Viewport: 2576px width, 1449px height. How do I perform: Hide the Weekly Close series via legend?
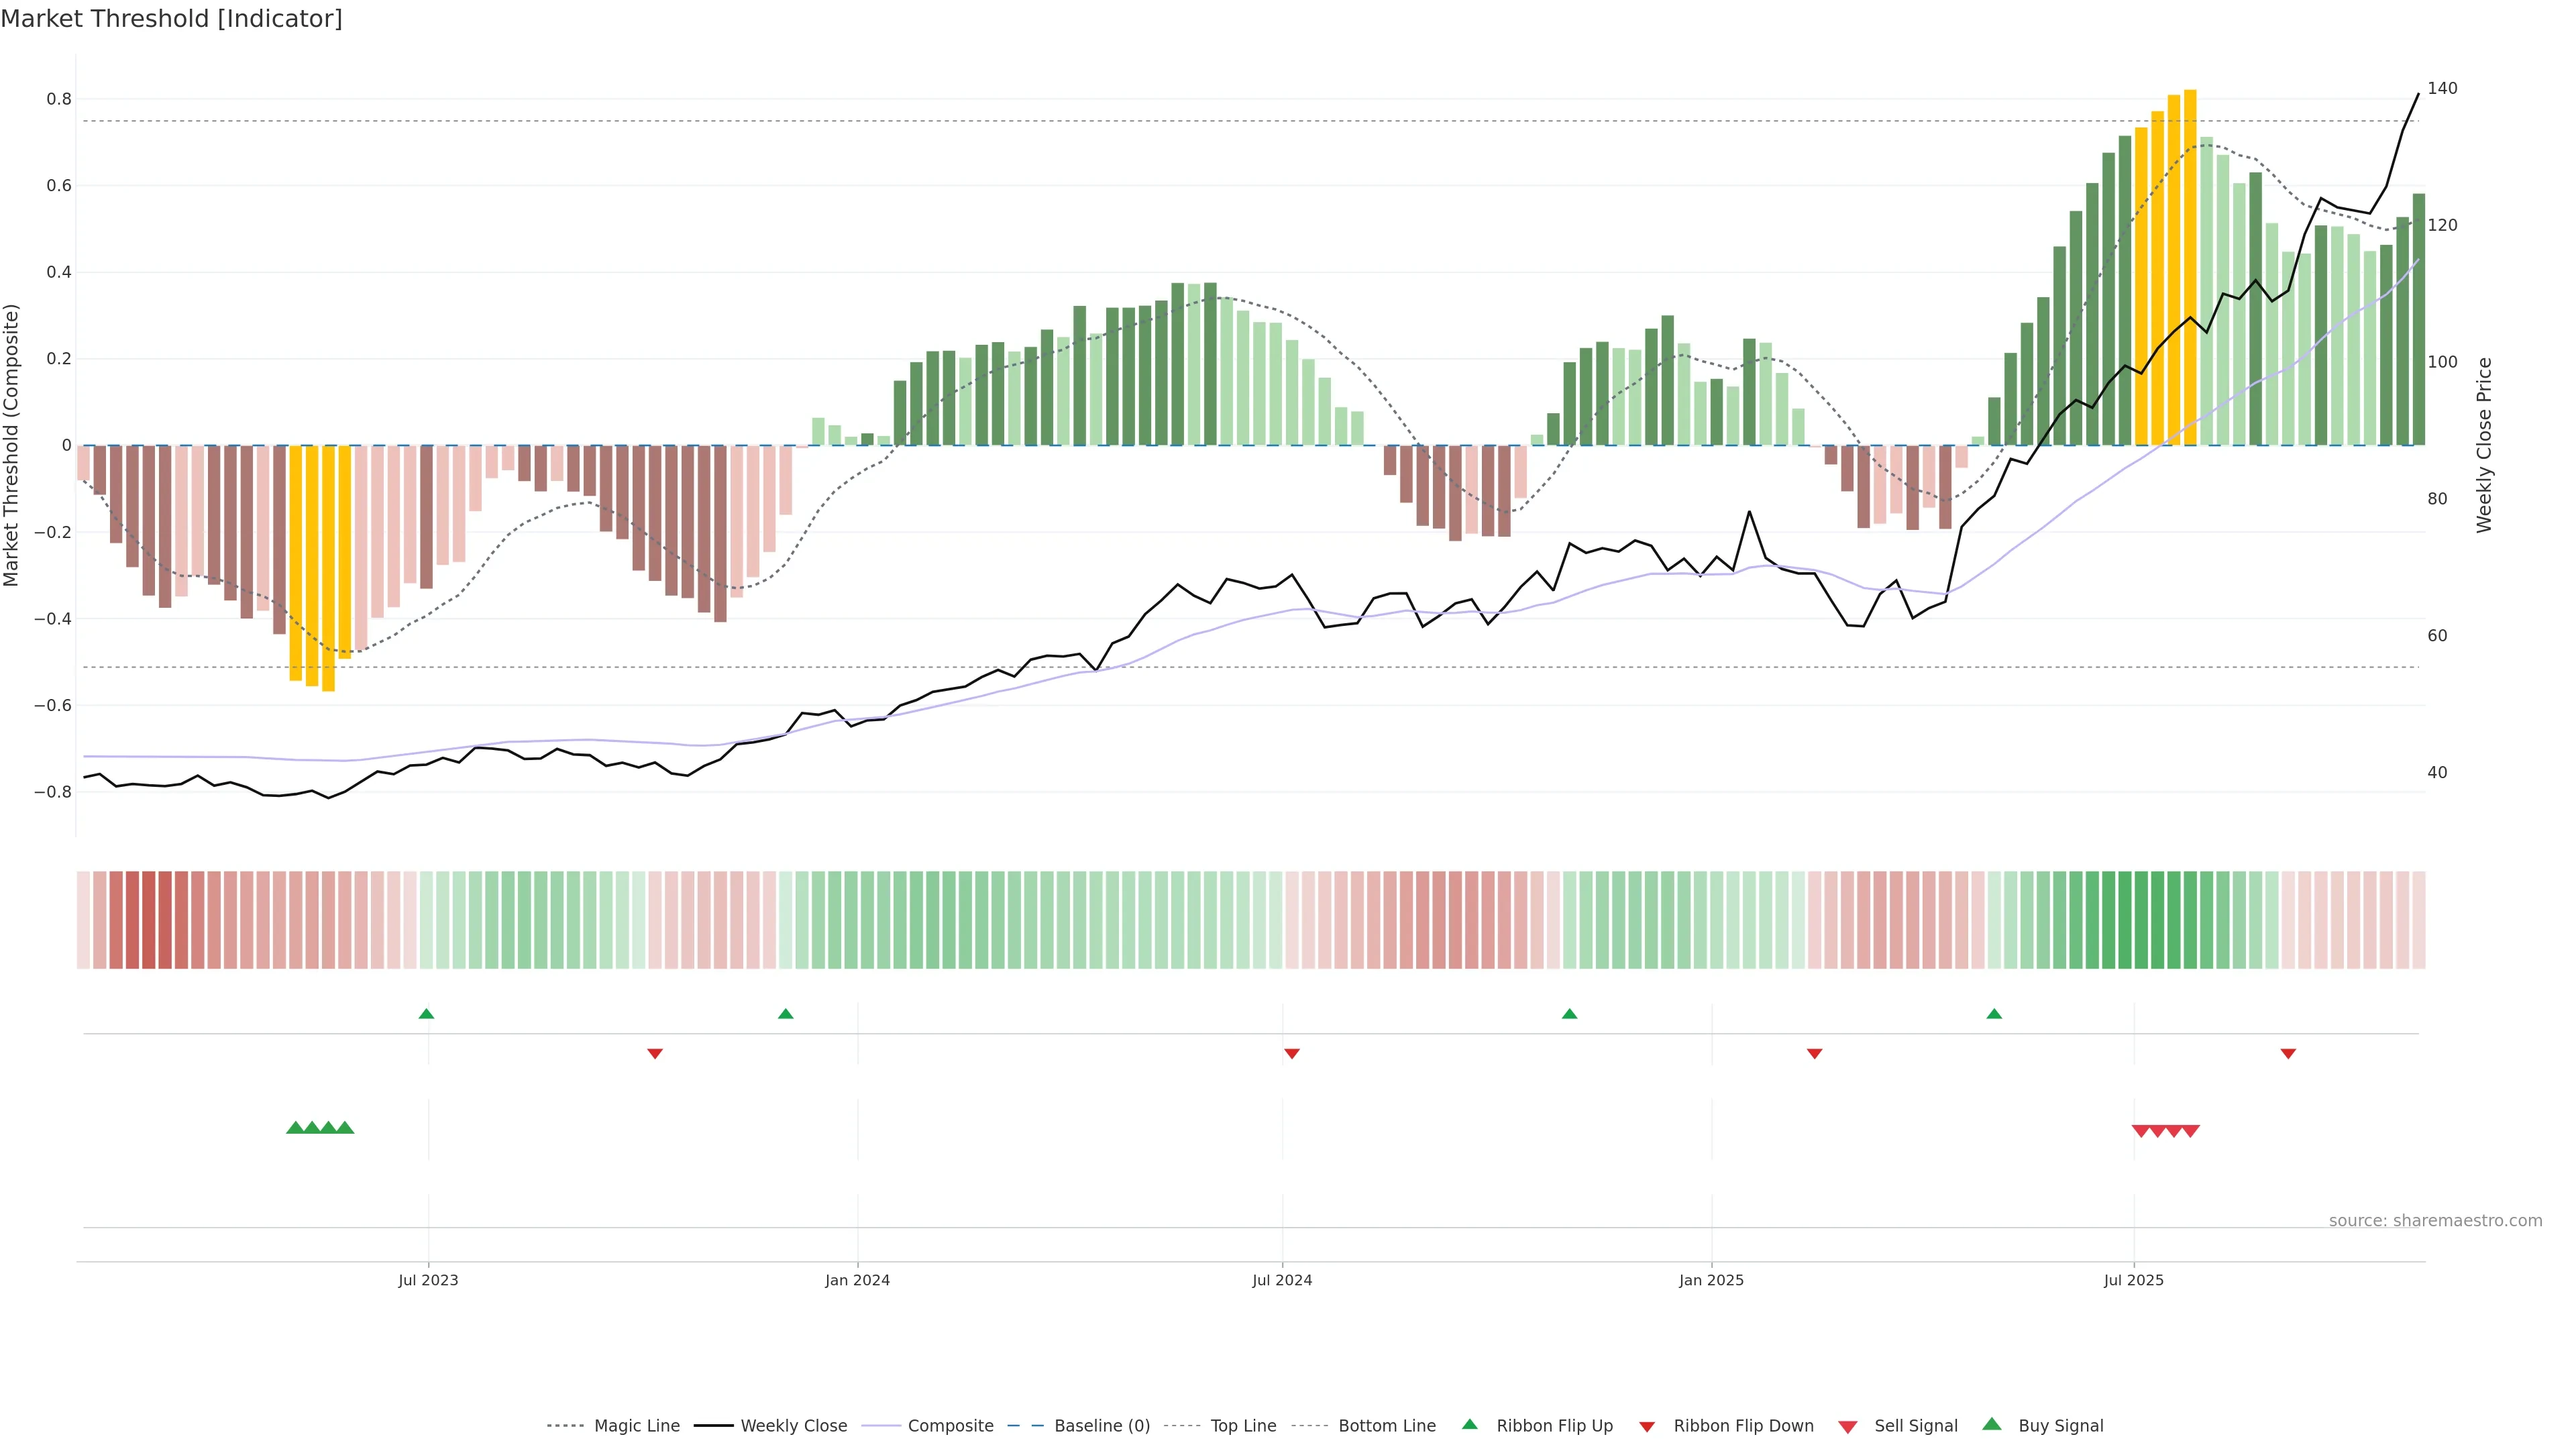pyautogui.click(x=793, y=1426)
